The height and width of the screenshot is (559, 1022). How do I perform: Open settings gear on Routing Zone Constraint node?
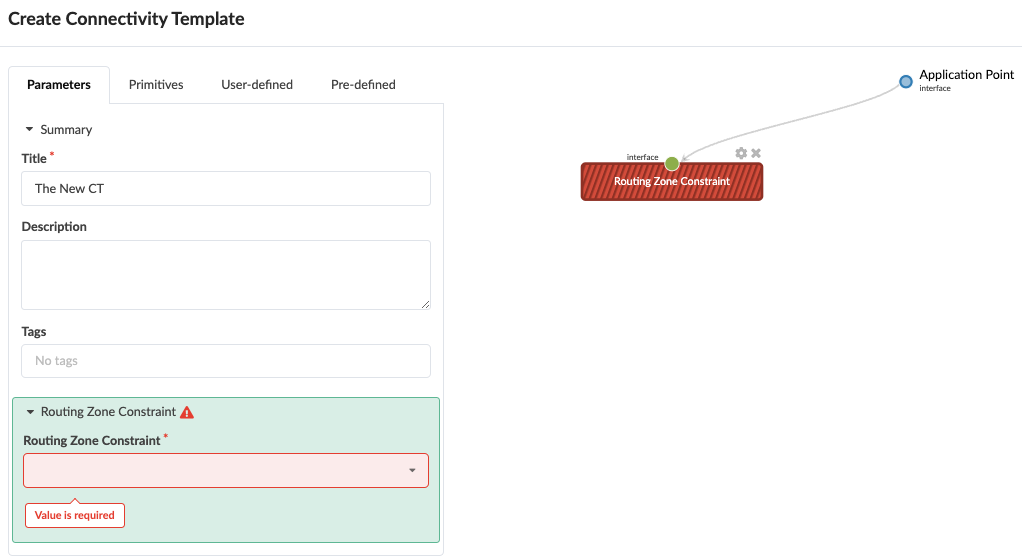(x=741, y=153)
